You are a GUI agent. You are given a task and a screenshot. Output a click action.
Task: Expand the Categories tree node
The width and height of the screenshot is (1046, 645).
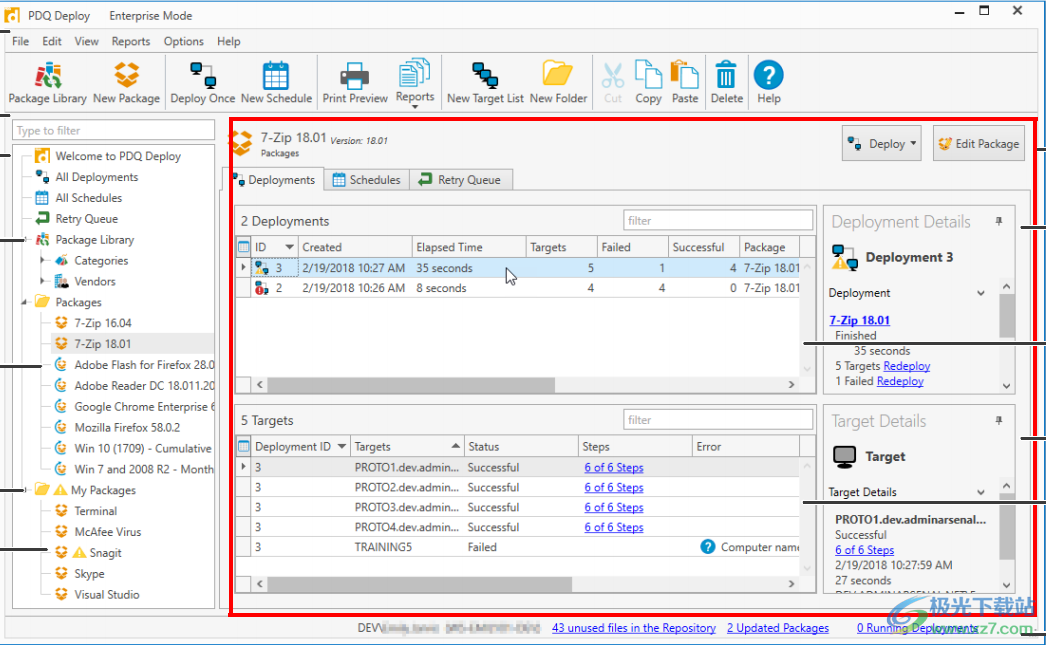[x=42, y=260]
